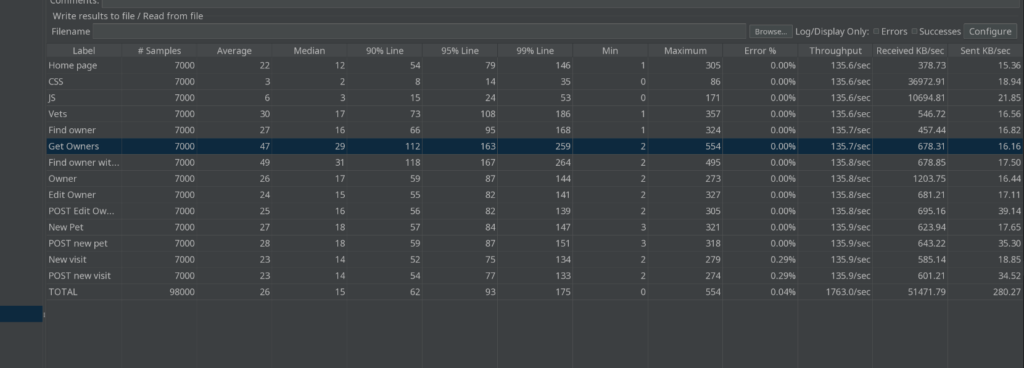
Task: Sort by Throughput column header
Action: tap(835, 50)
